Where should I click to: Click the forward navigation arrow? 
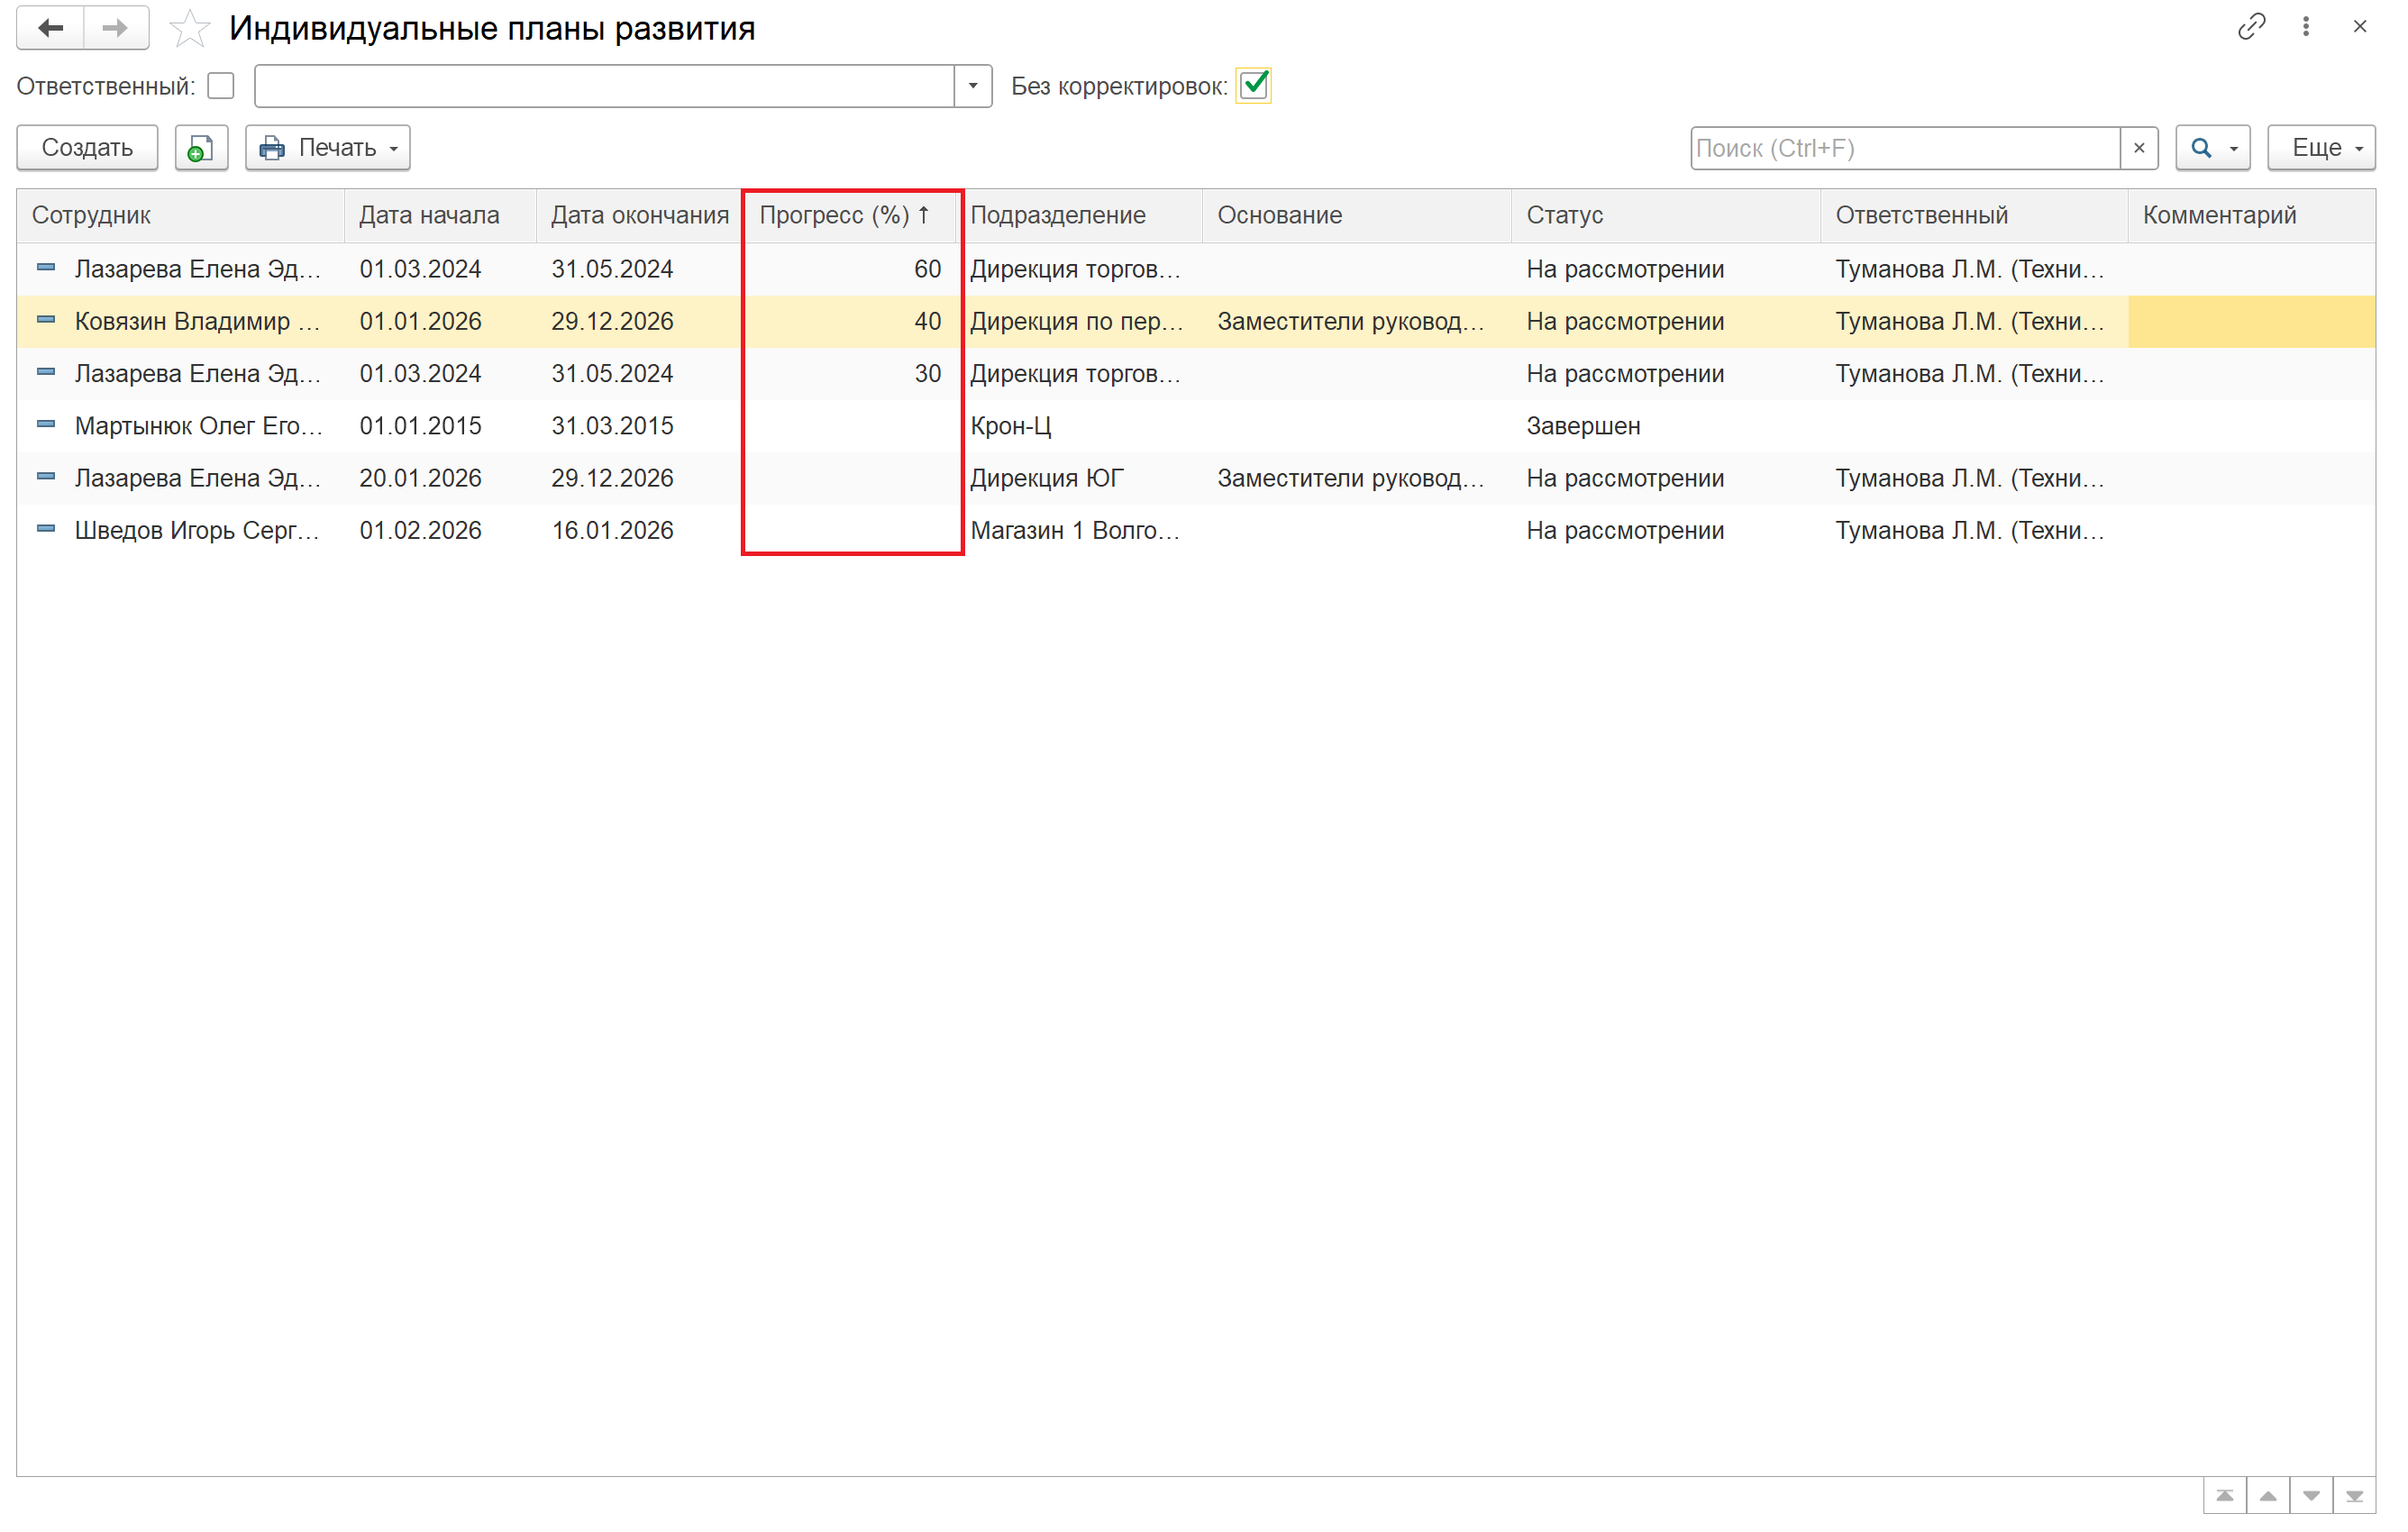[116, 28]
